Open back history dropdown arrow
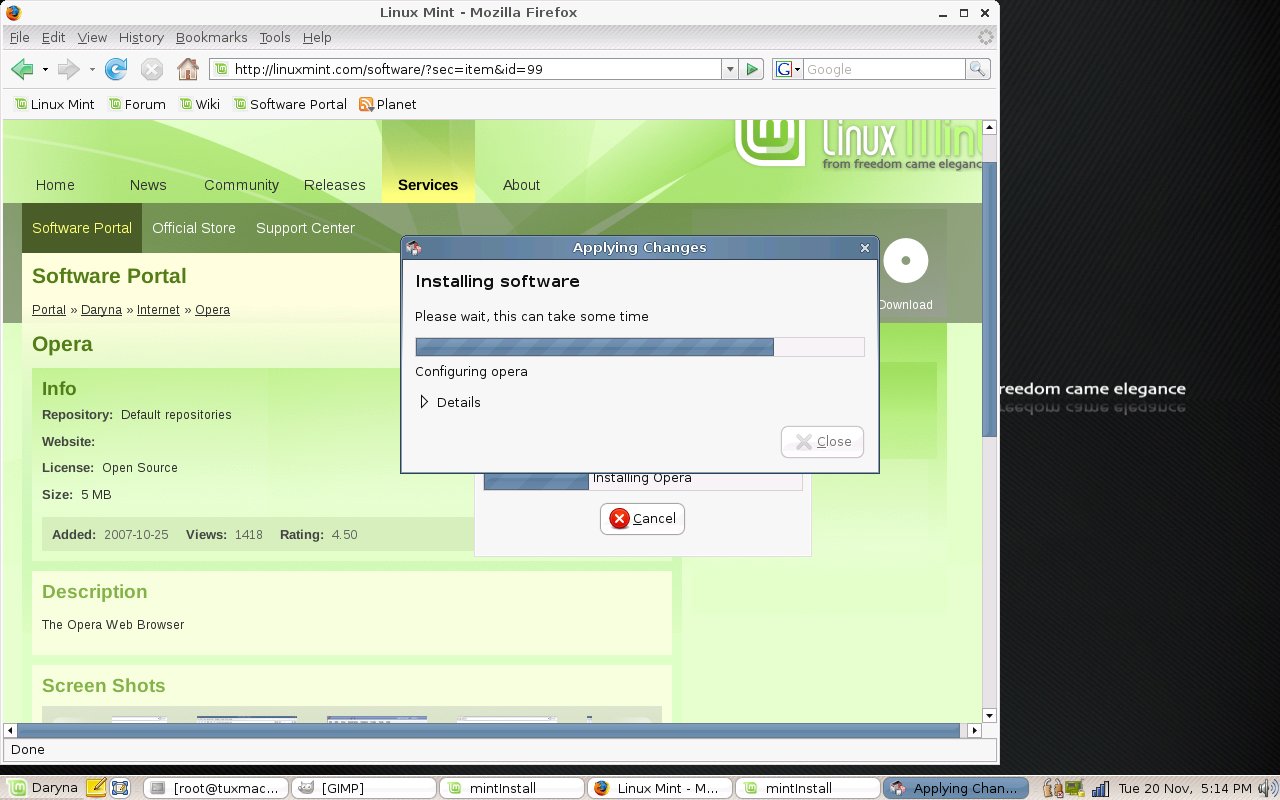Viewport: 1280px width, 800px height. click(x=45, y=69)
